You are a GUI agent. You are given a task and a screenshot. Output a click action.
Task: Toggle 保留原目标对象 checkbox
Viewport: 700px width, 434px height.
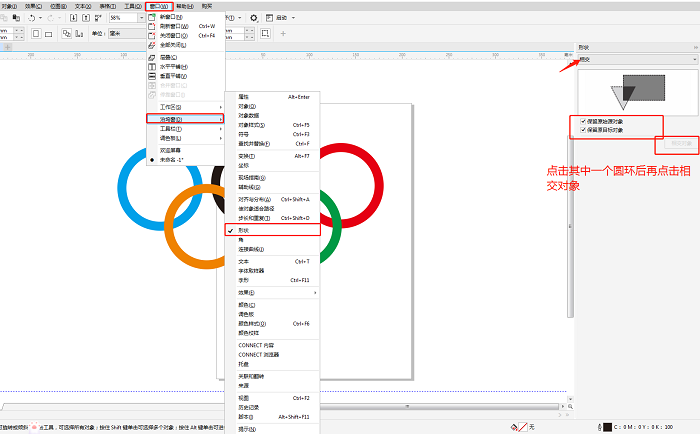pyautogui.click(x=583, y=130)
